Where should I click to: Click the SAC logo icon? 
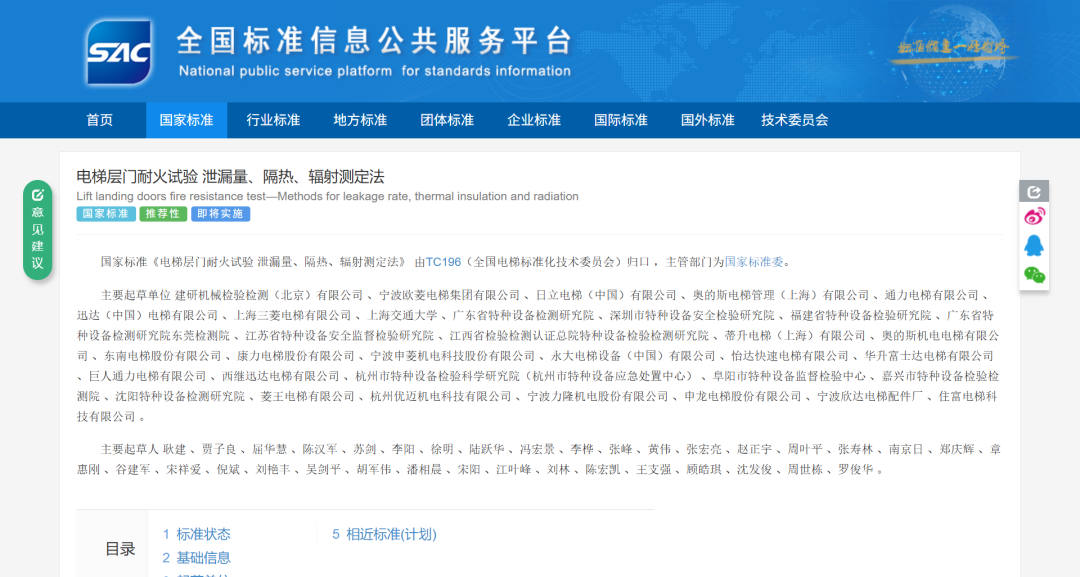click(x=119, y=52)
